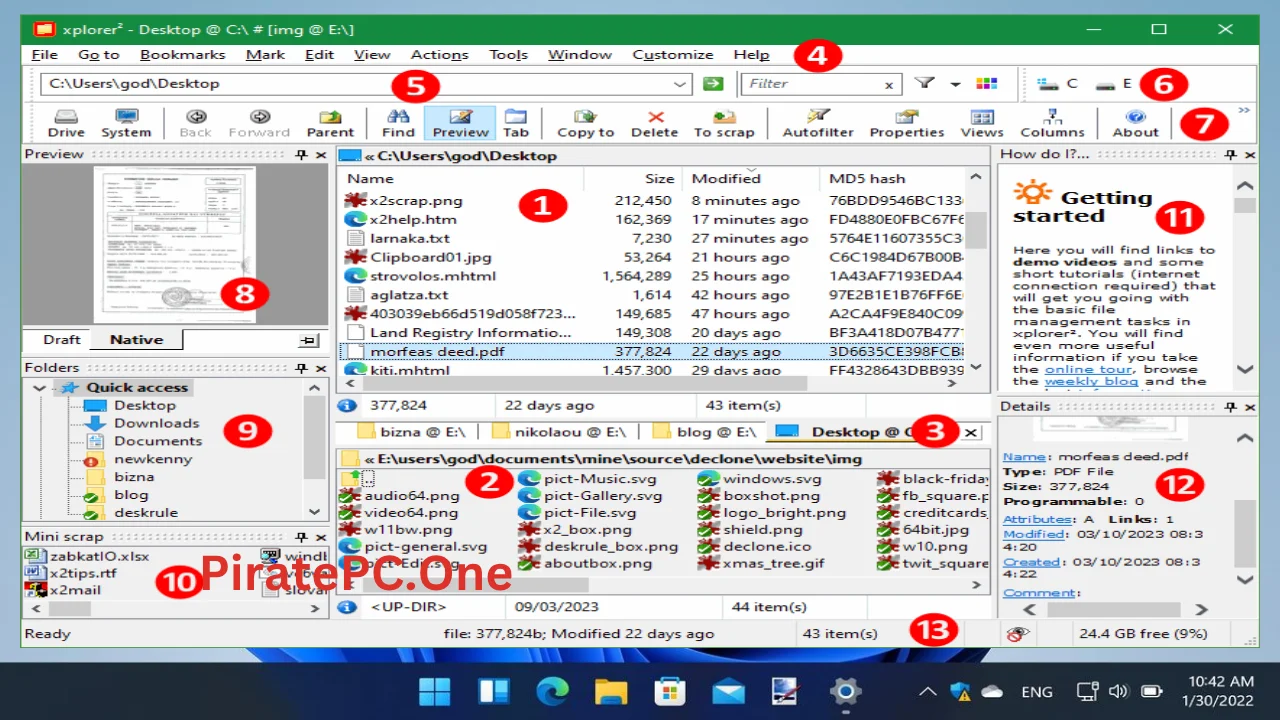Viewport: 1280px width, 720px height.
Task: Click the Columns toolbar icon
Action: pyautogui.click(x=1052, y=123)
